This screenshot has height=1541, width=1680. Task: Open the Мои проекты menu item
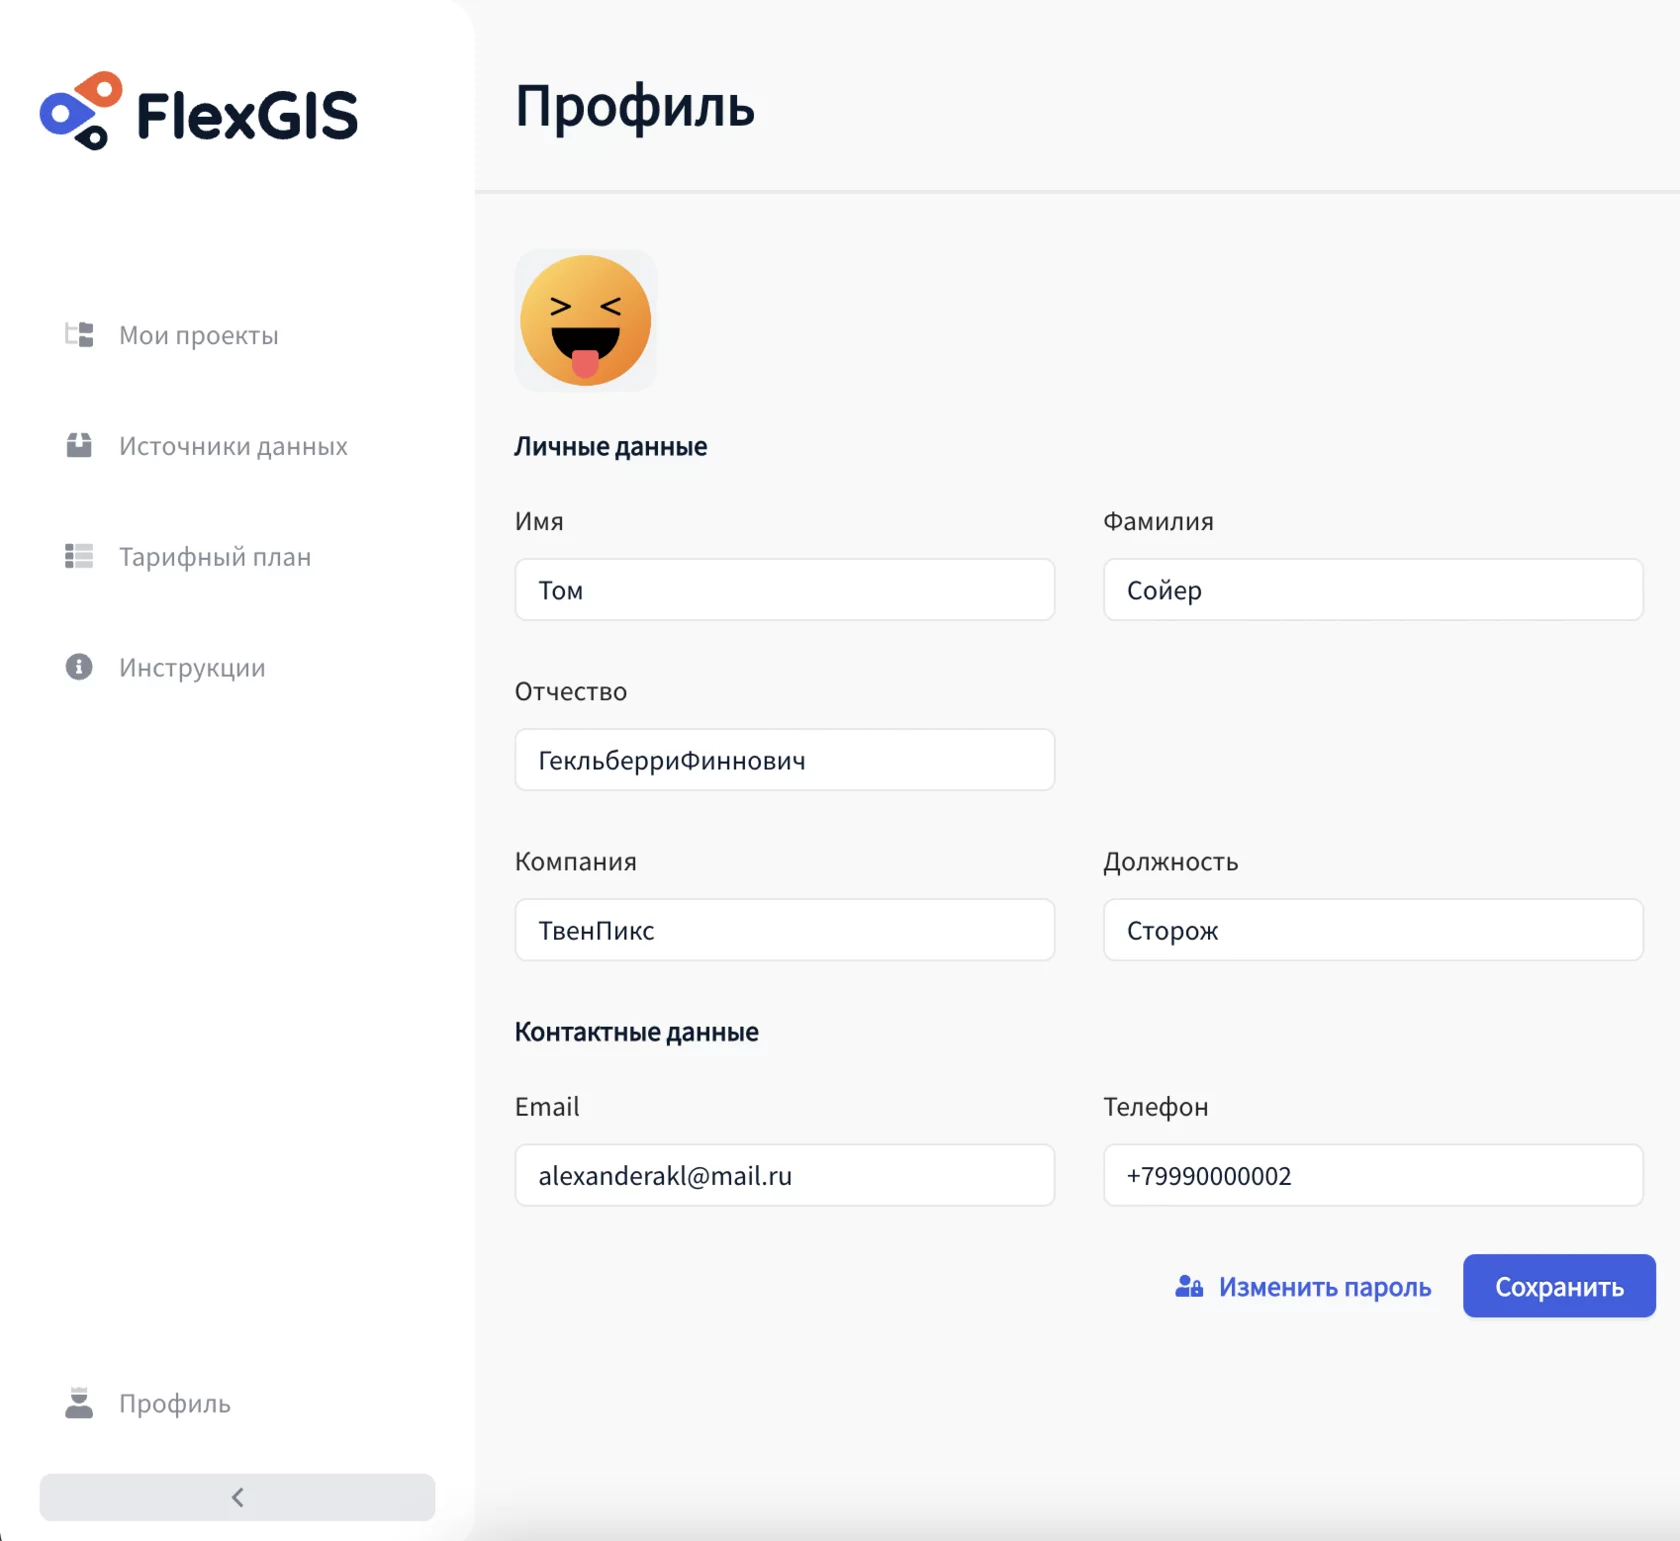(198, 335)
